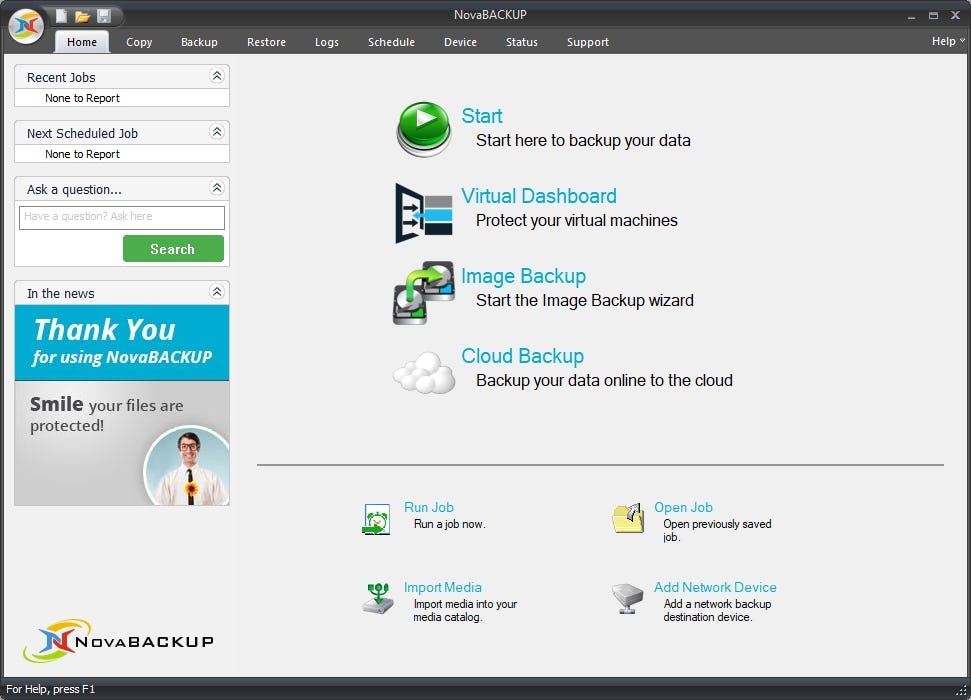Open the Virtual Dashboard
Screen dimensions: 971x700
click(x=422, y=210)
